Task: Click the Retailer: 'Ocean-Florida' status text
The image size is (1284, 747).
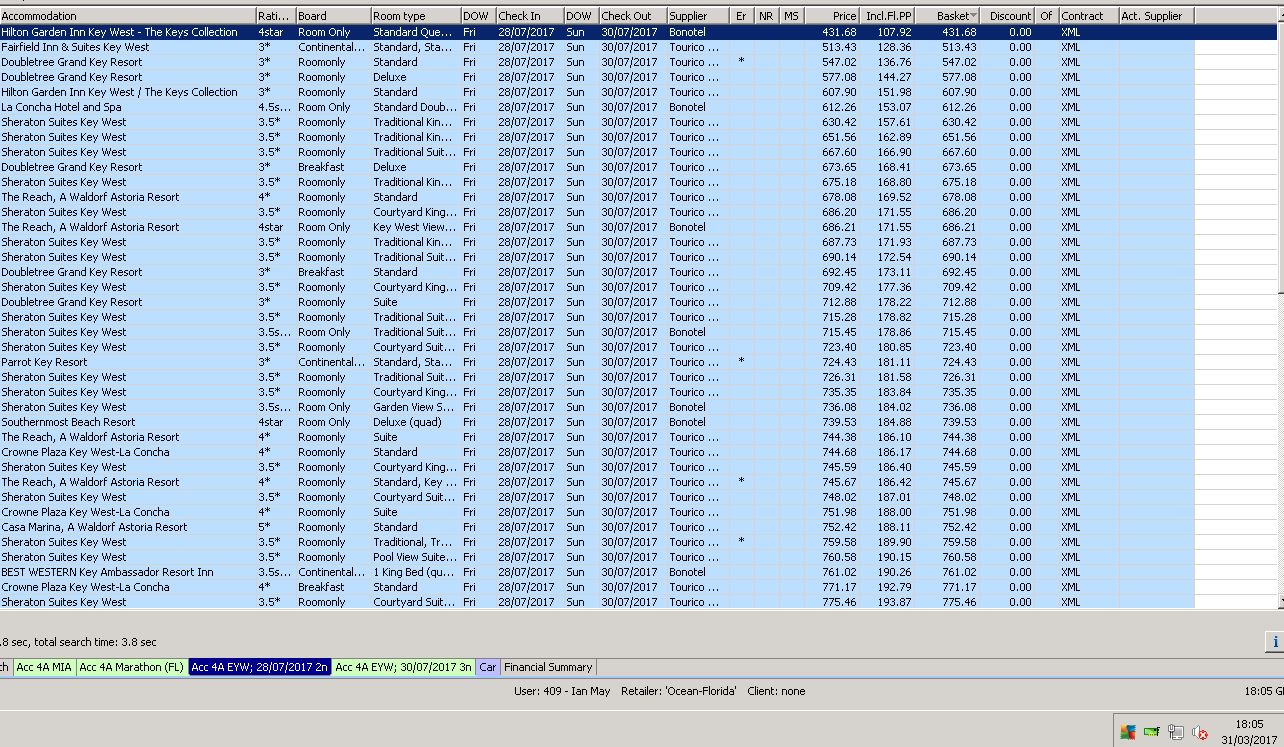Action: (x=679, y=691)
